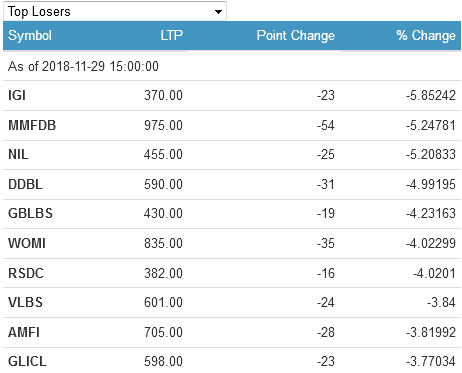This screenshot has height=373, width=462.
Task: Open the MMFDB stock symbol
Action: 32,125
